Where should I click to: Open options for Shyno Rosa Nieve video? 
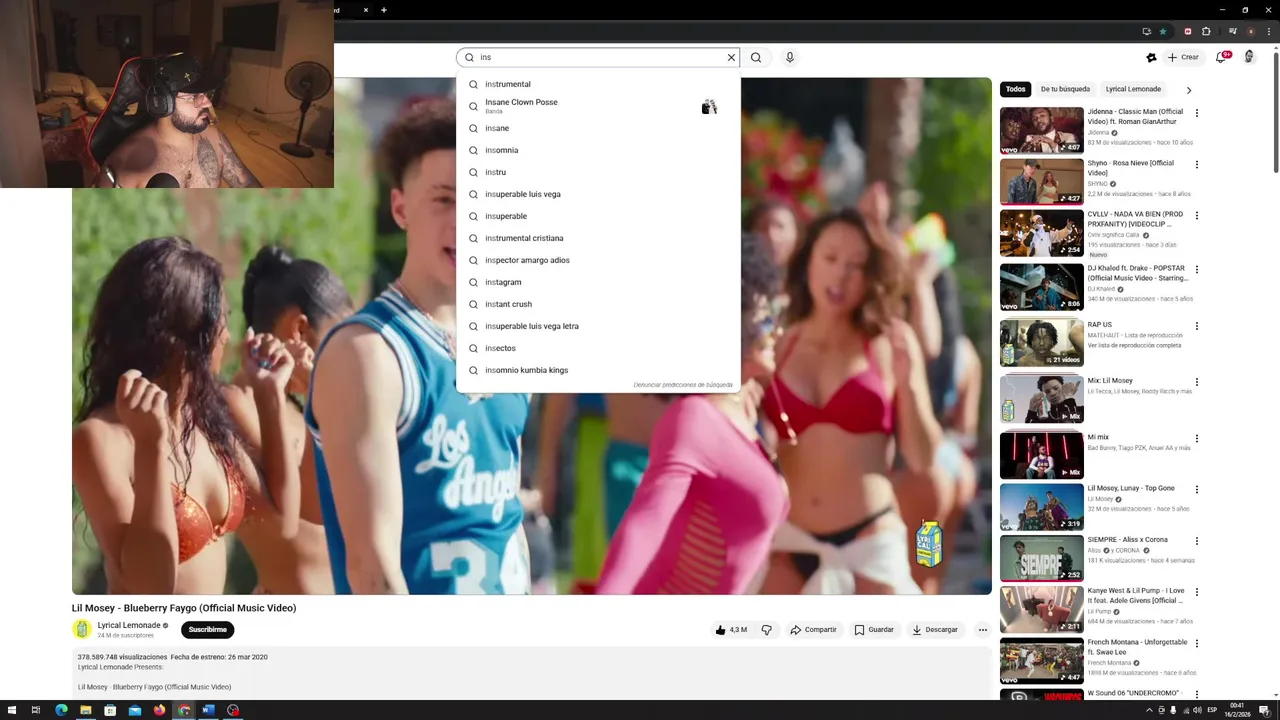[1197, 164]
